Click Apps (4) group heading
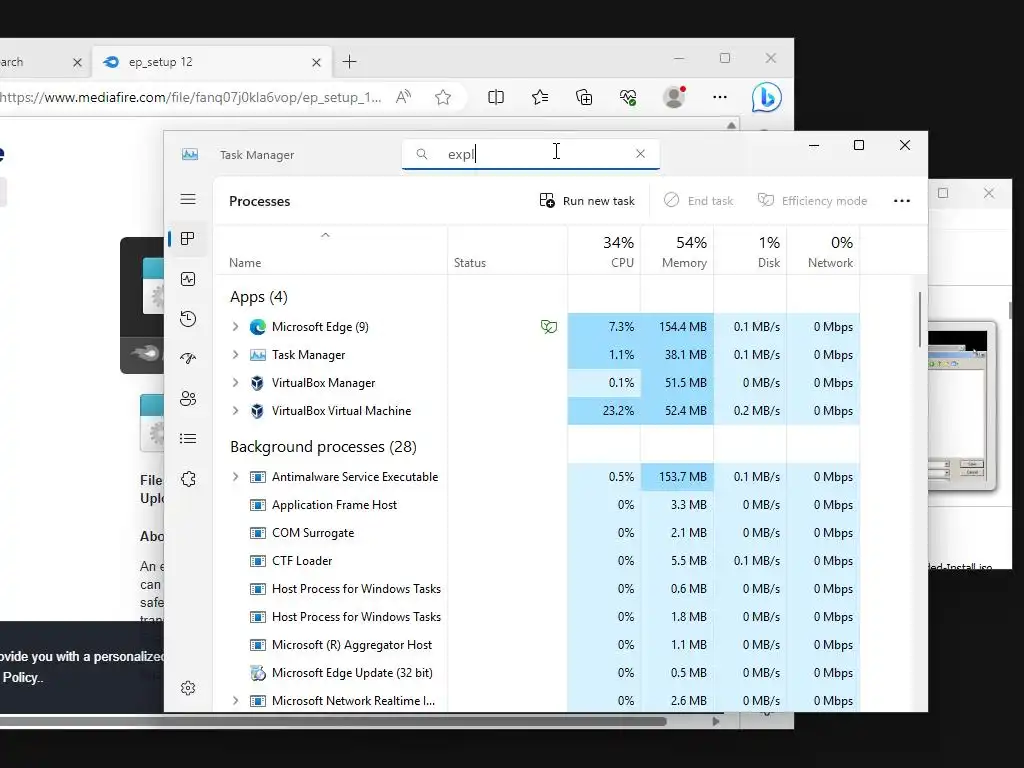The height and width of the screenshot is (768, 1024). tap(259, 297)
